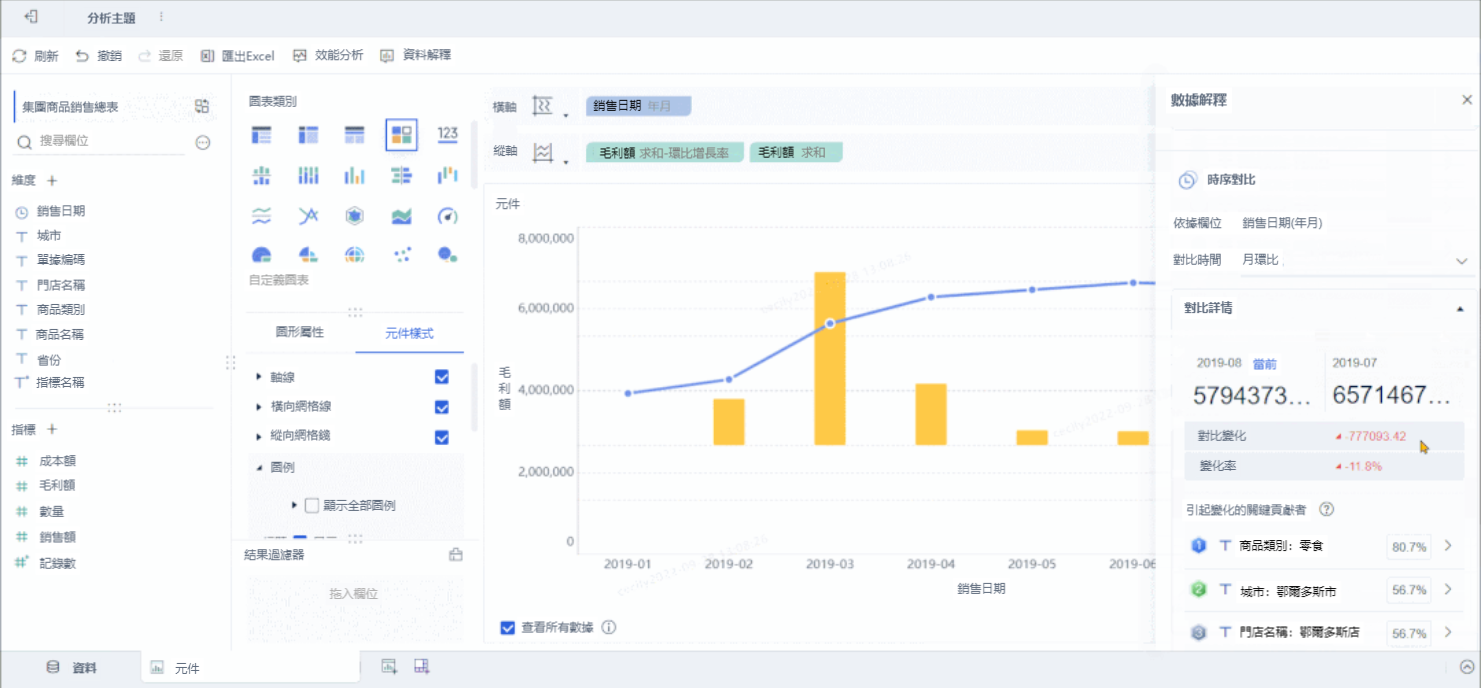Click the 資料解釋 toolbar icon

click(x=388, y=56)
